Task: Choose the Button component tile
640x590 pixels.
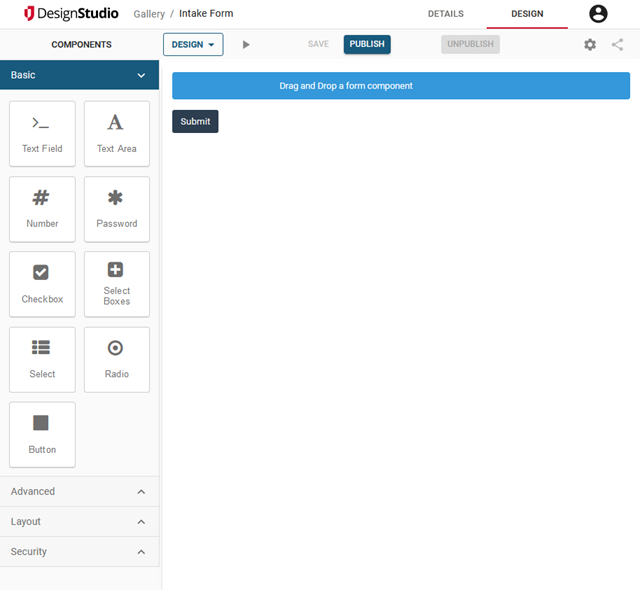Action: 42,434
